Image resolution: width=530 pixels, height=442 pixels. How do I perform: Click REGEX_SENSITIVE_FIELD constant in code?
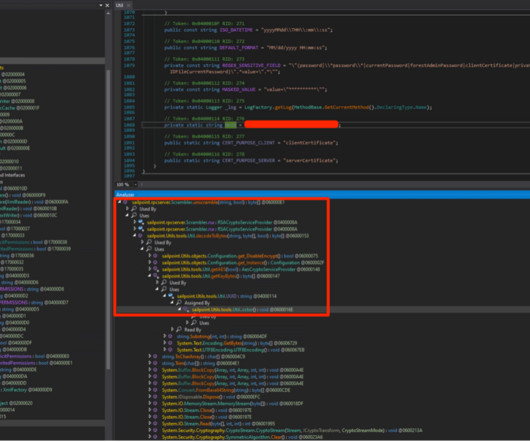coord(251,66)
